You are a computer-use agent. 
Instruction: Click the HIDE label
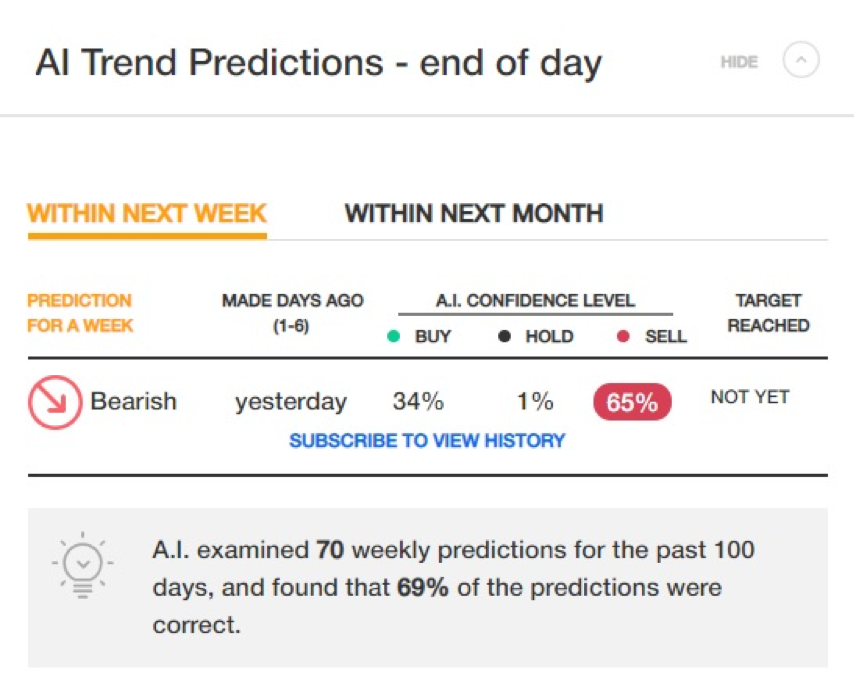point(739,62)
